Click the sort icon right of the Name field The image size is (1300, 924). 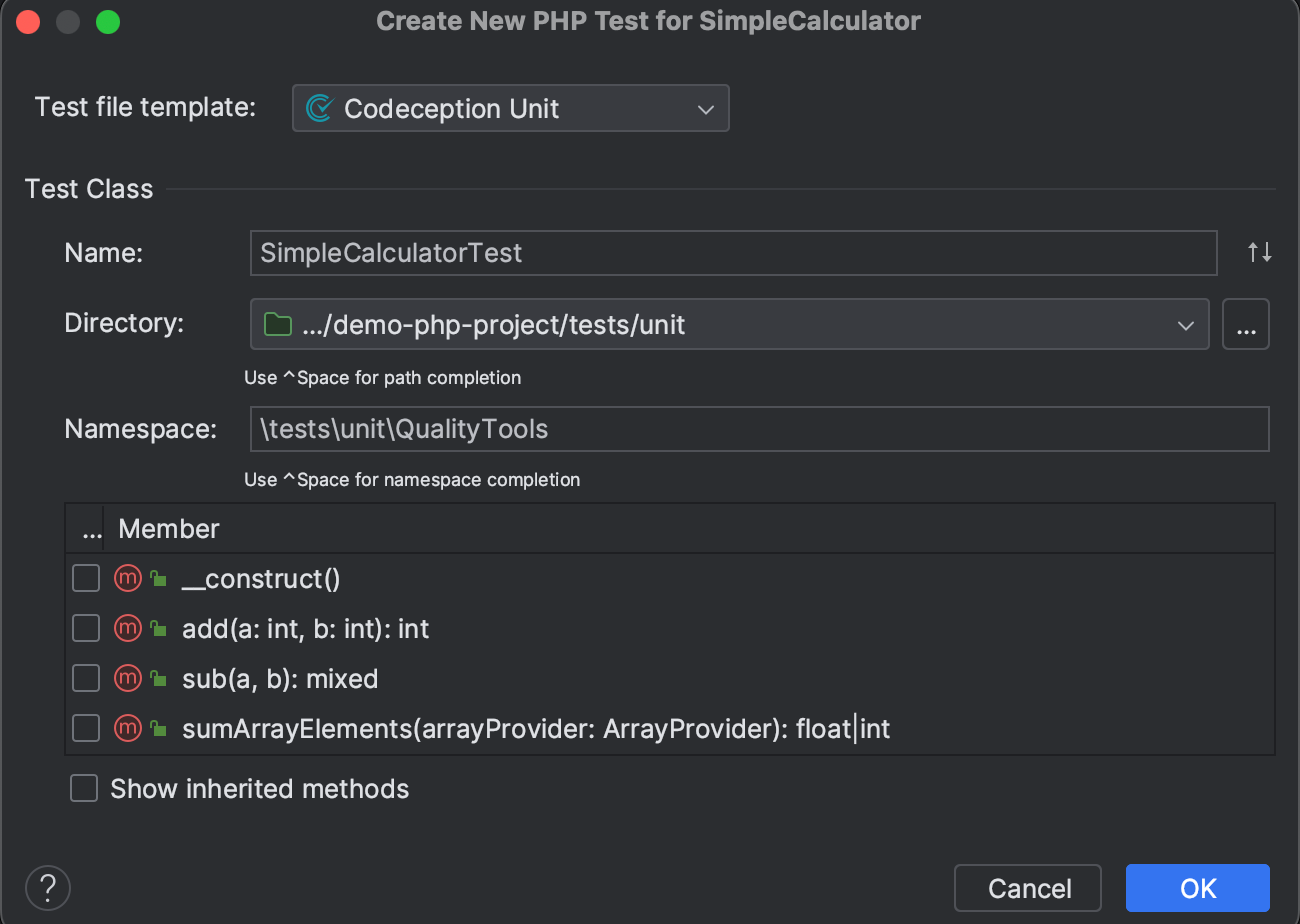tap(1260, 253)
